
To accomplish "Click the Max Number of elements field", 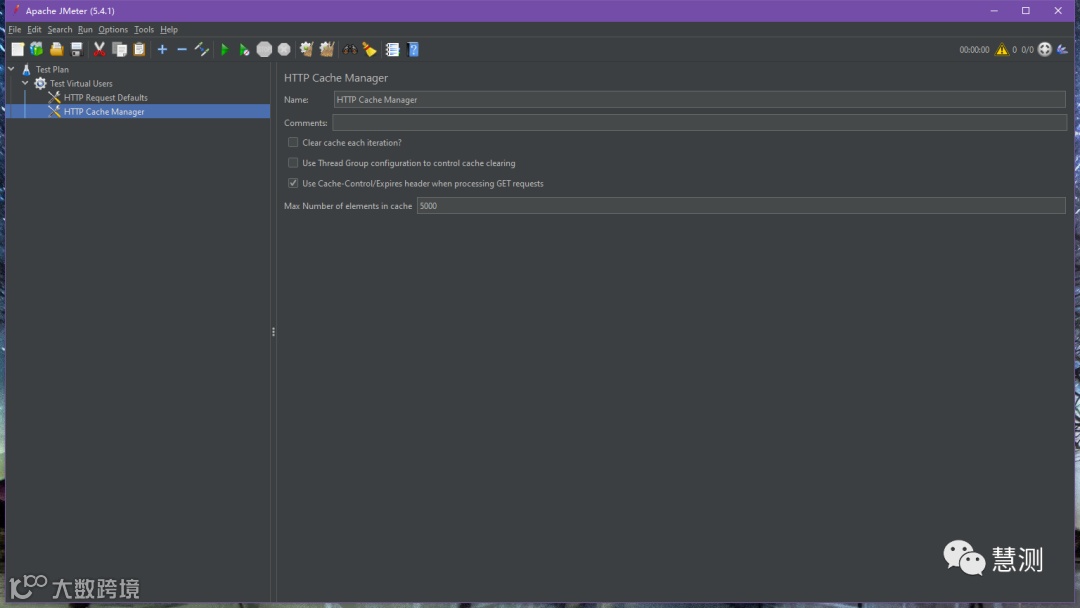I will (741, 206).
